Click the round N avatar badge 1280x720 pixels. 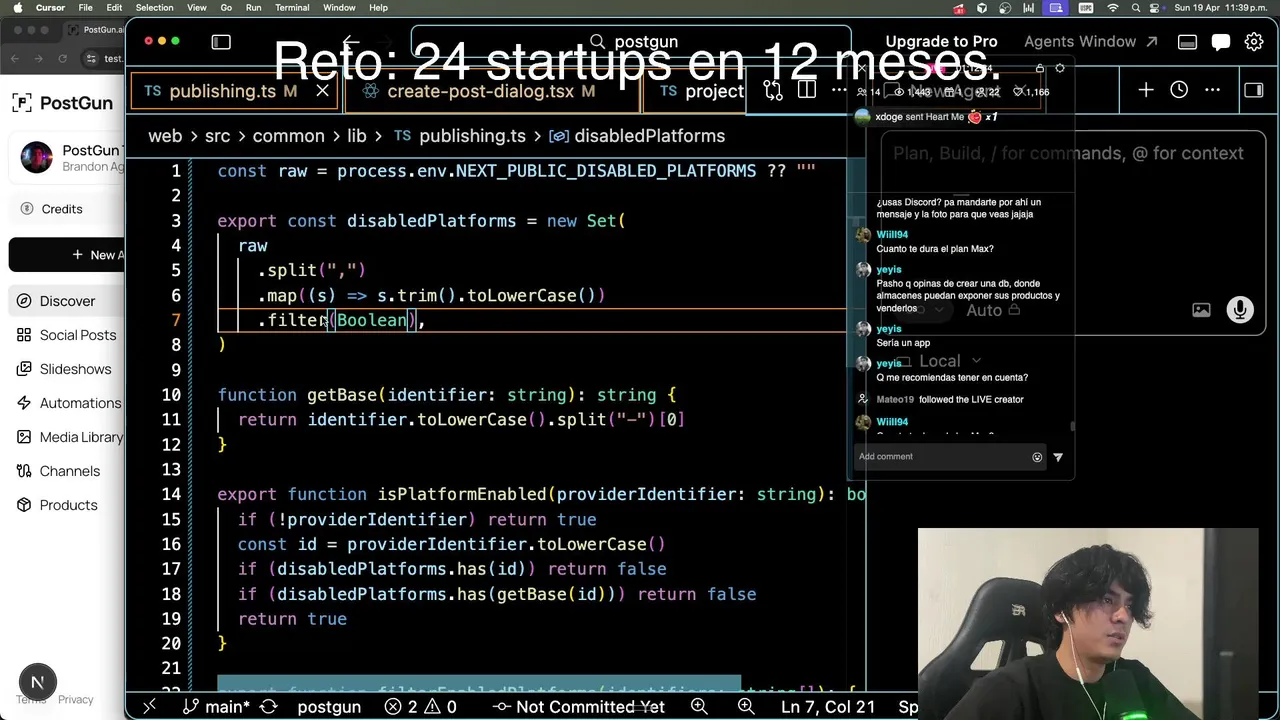coord(37,683)
